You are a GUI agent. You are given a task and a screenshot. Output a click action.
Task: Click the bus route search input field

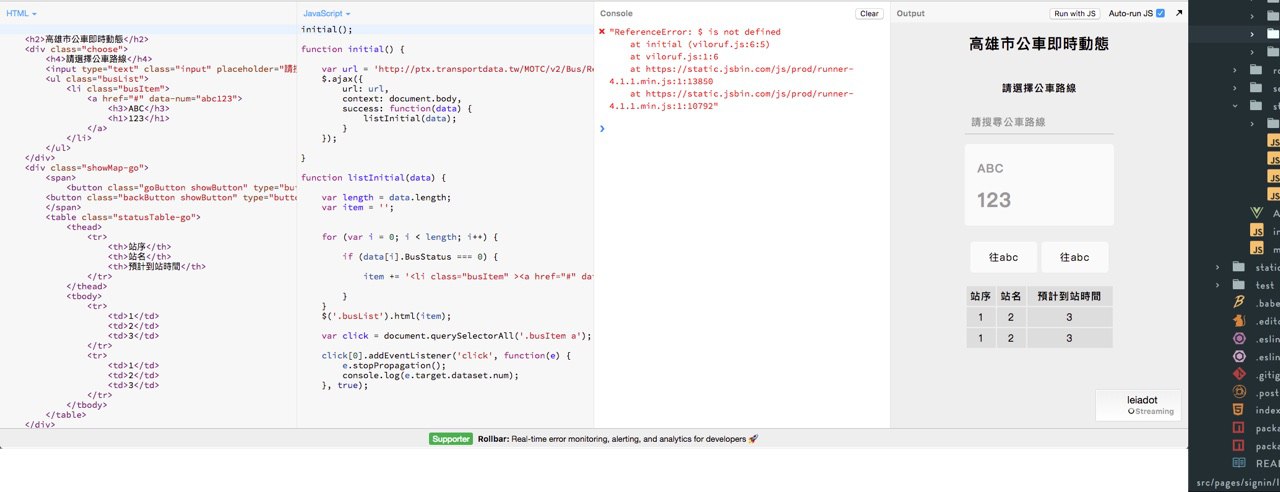1039,122
